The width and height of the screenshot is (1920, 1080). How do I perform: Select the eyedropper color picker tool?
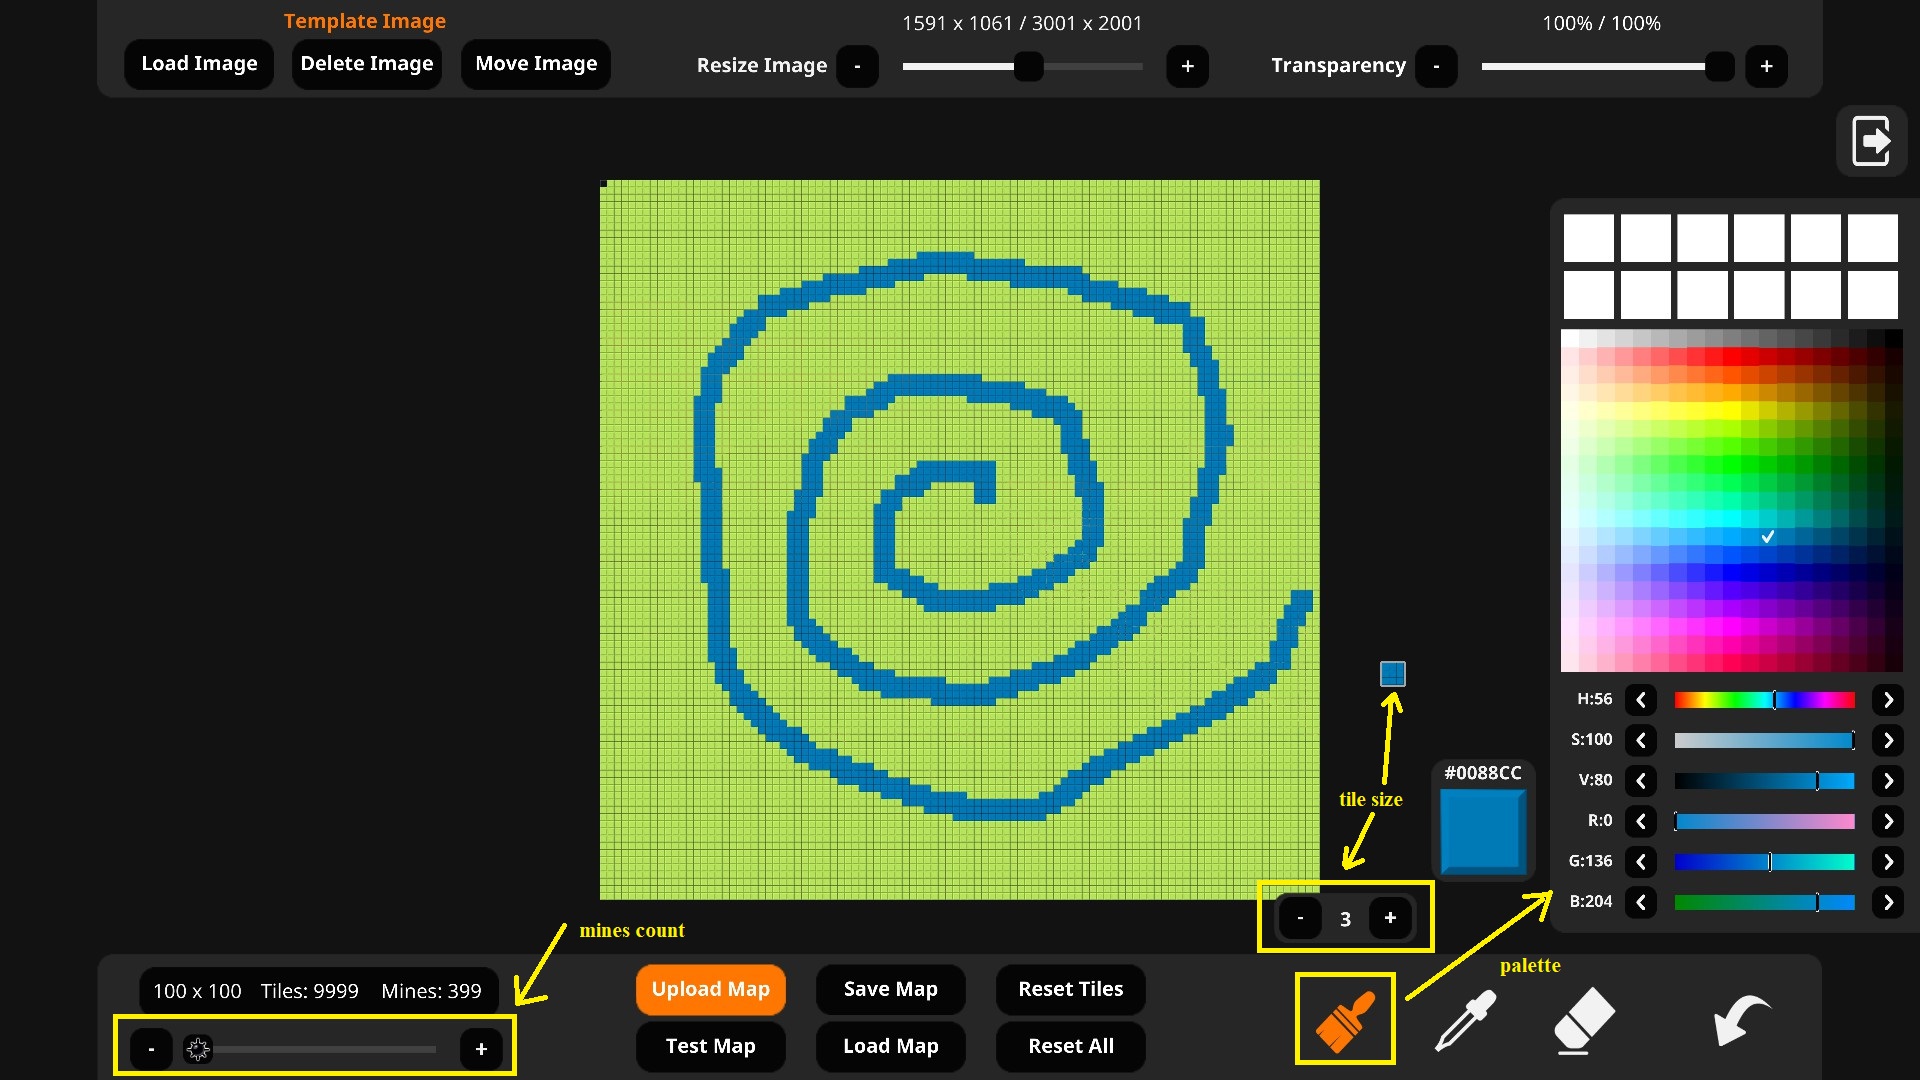pyautogui.click(x=1465, y=1019)
